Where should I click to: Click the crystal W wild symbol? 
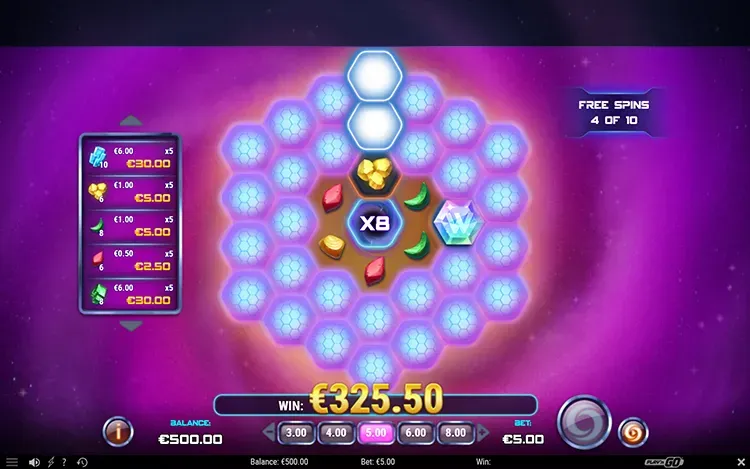tap(457, 223)
